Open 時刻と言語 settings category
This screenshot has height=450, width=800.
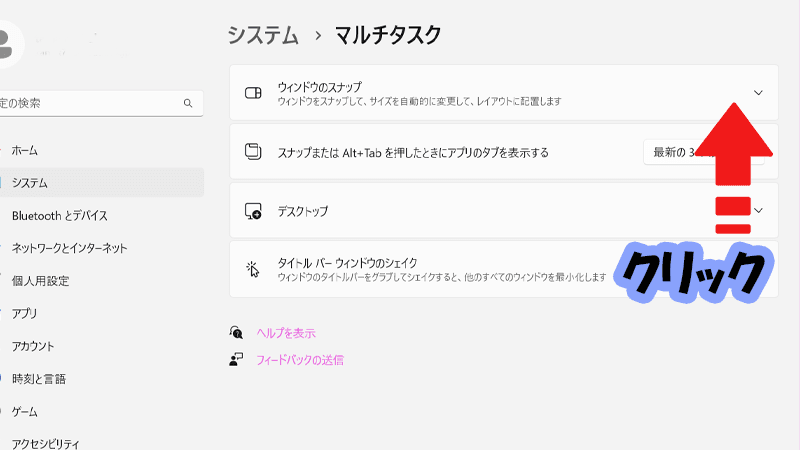click(x=39, y=379)
